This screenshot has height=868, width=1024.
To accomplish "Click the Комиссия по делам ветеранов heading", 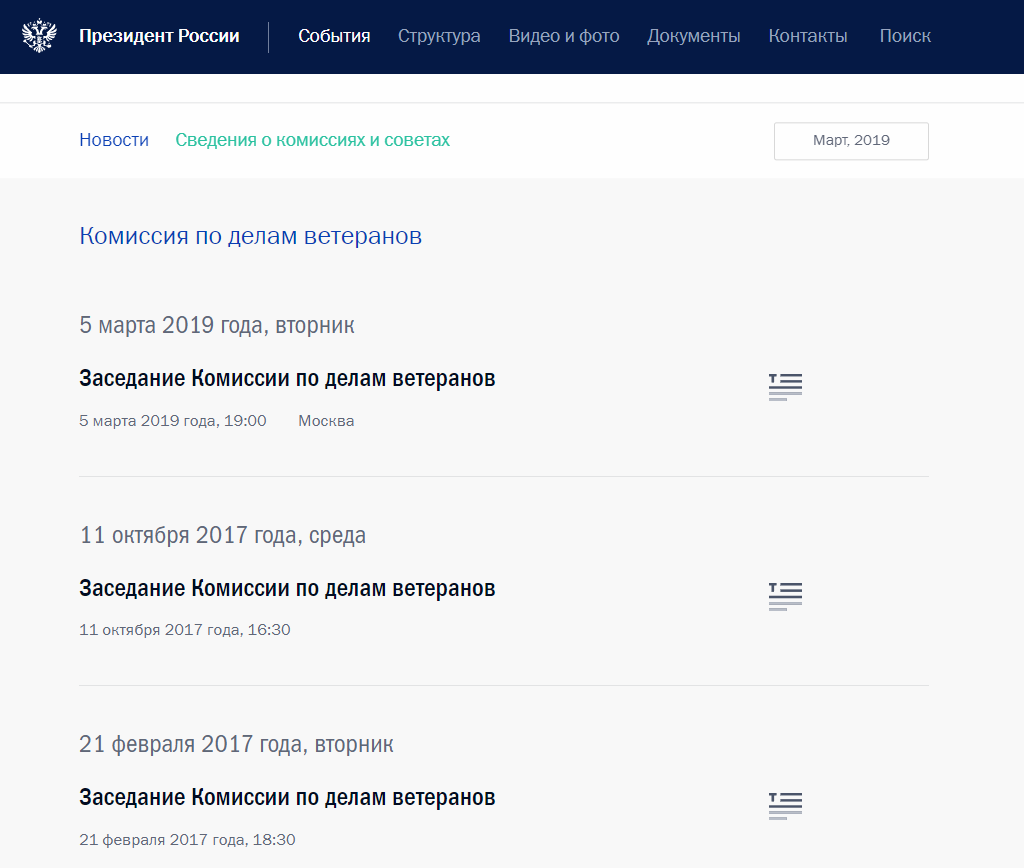I will coord(250,236).
